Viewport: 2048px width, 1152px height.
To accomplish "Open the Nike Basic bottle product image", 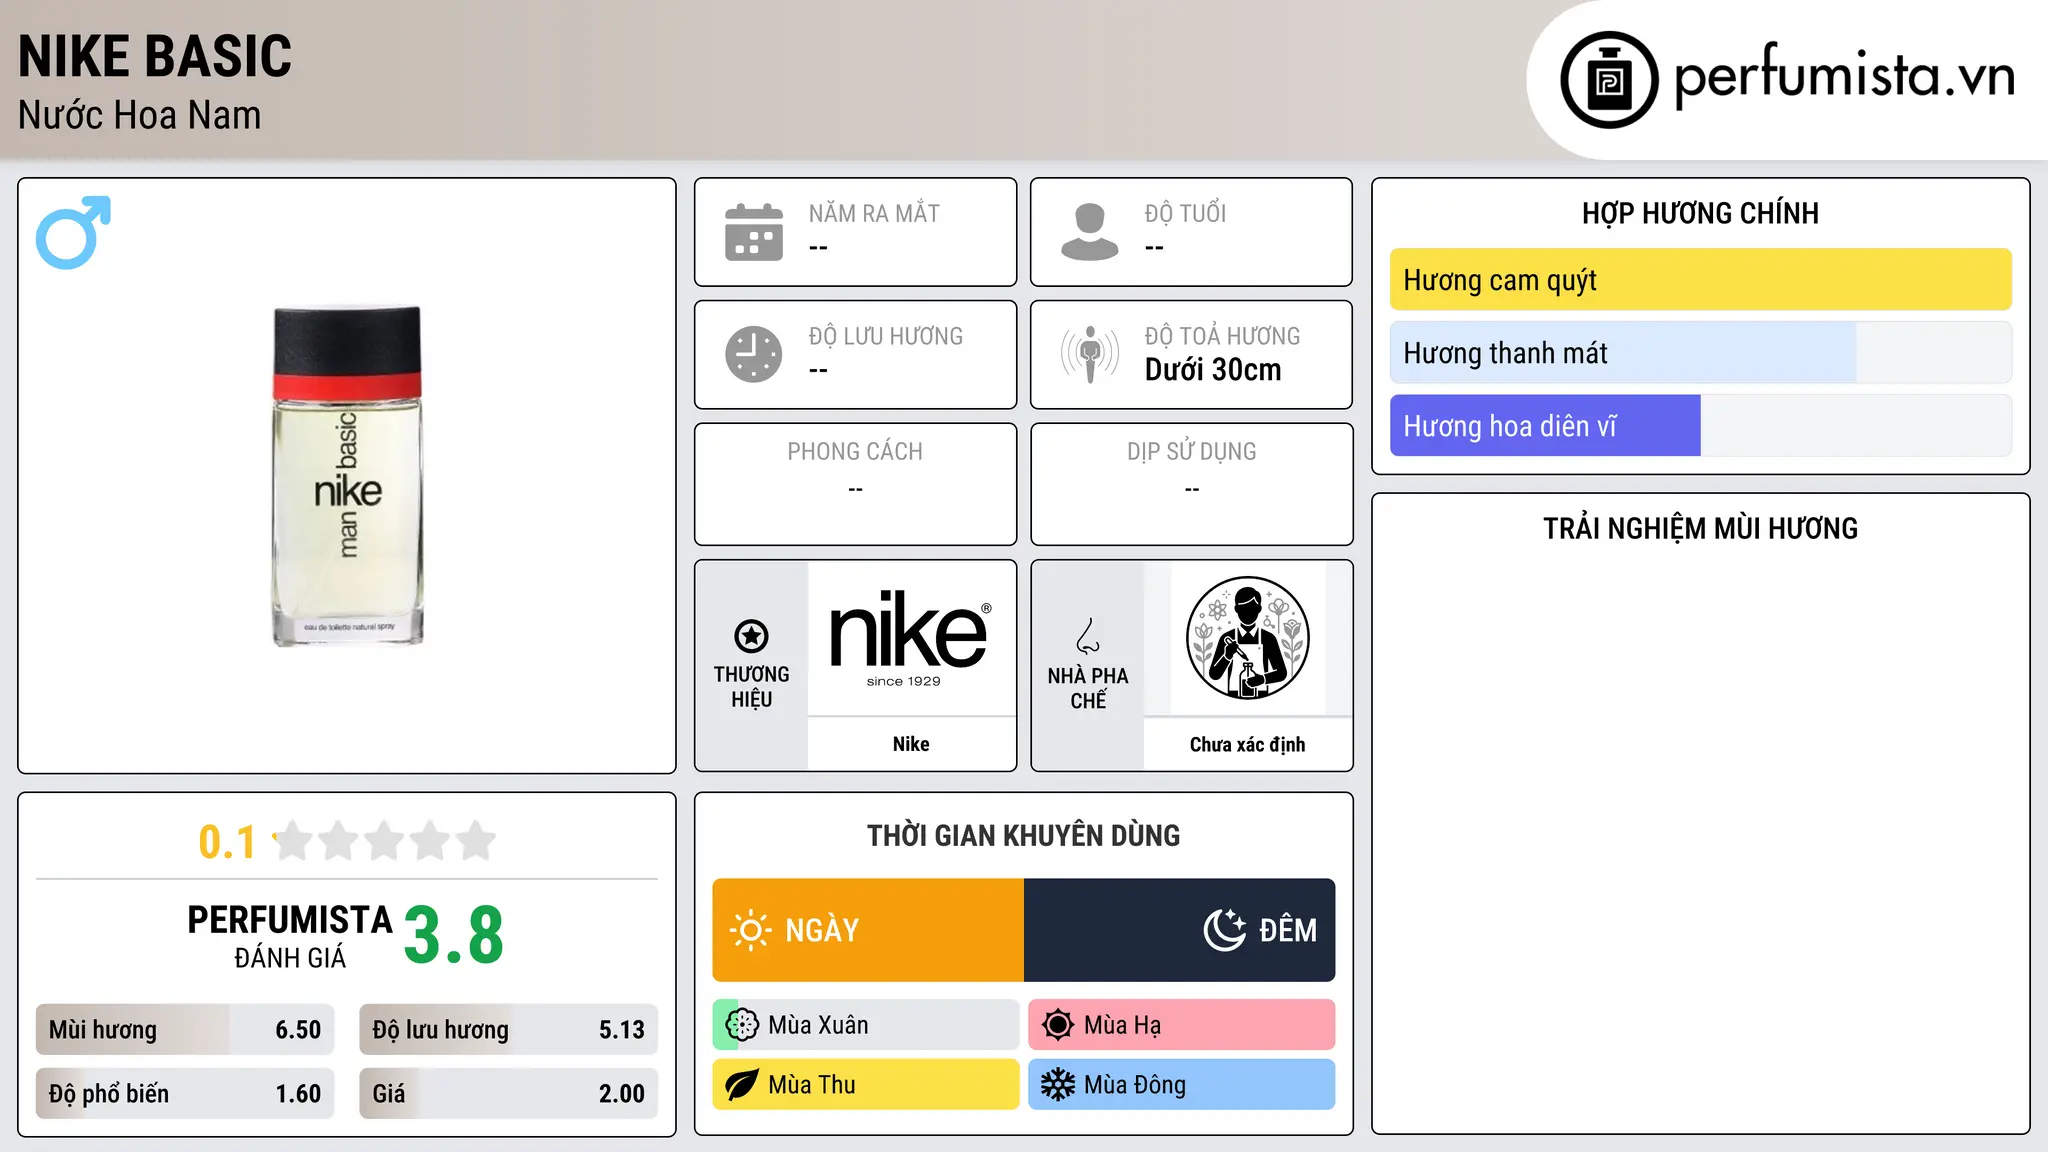I will [x=347, y=476].
